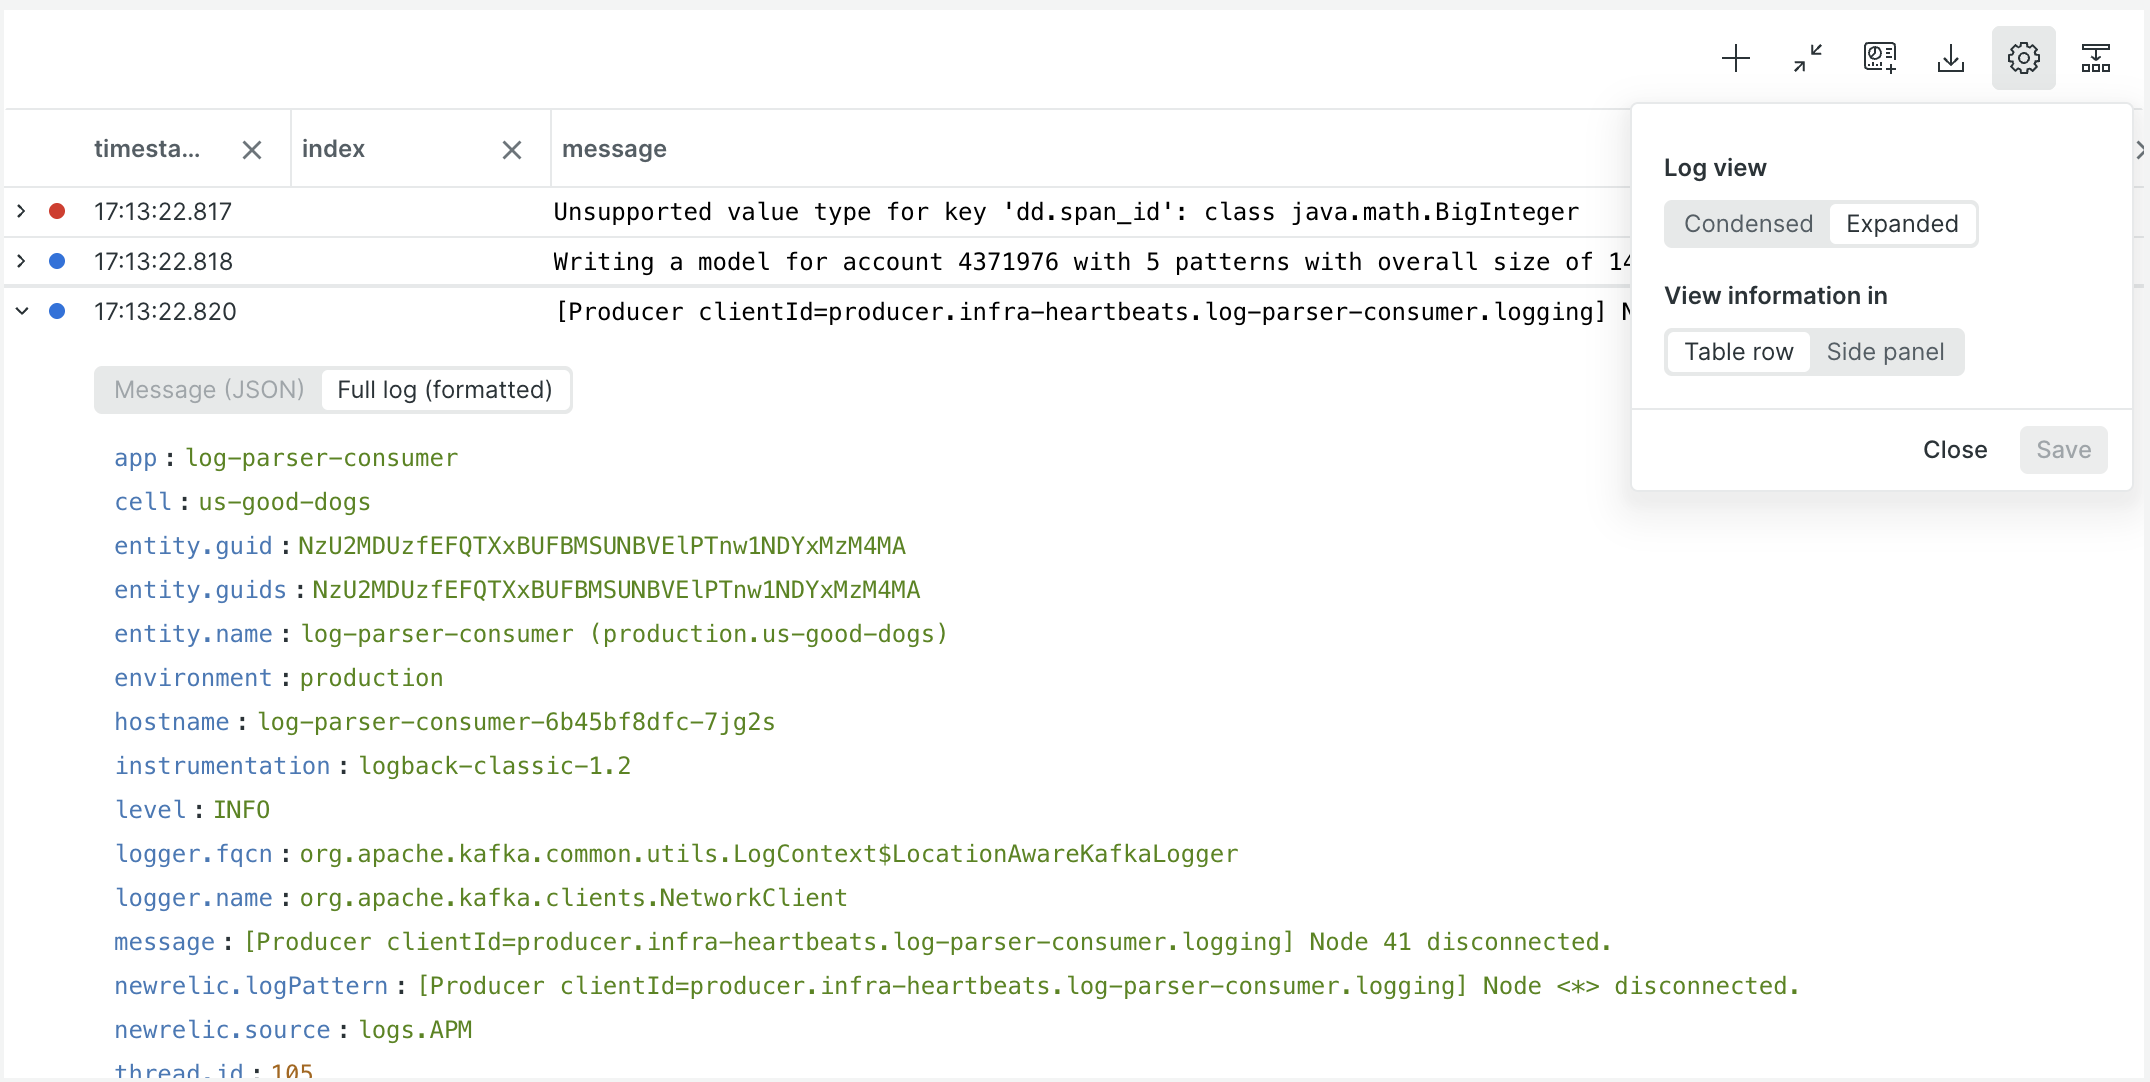Select the Full log (formatted) tab
Screen dimensions: 2150x1082
point(445,390)
